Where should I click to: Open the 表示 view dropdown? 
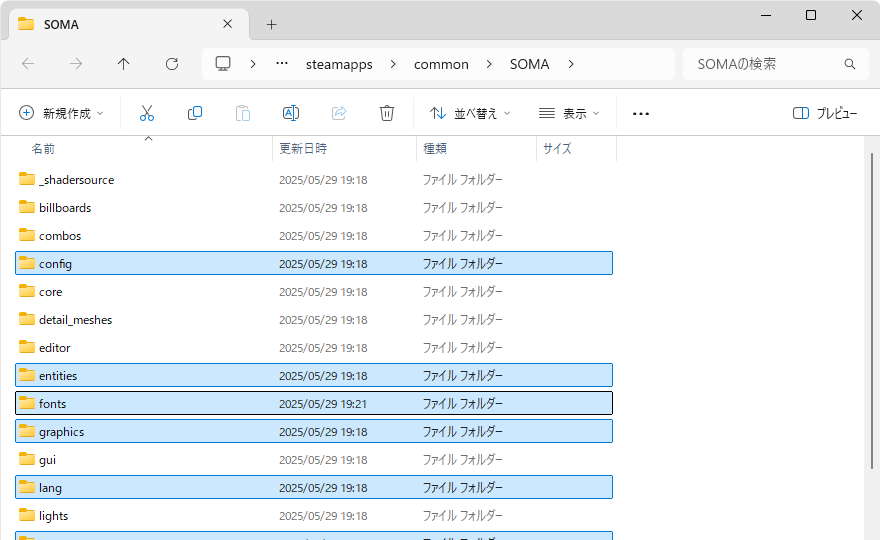pos(569,113)
